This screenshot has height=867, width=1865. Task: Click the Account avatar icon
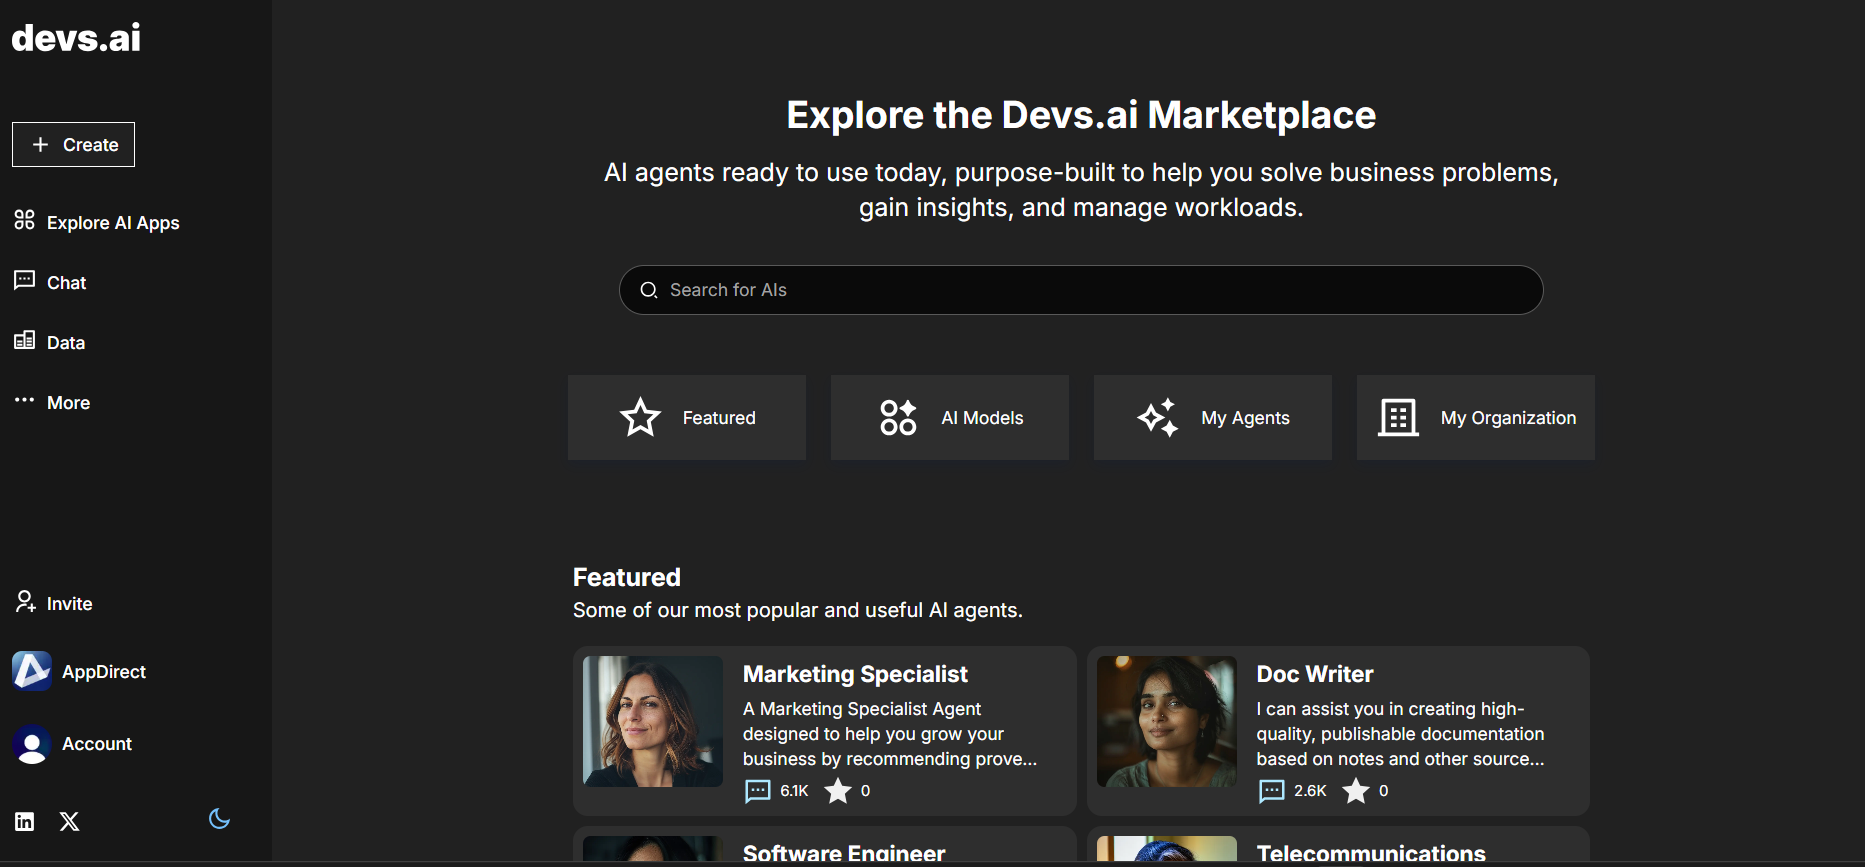[32, 744]
